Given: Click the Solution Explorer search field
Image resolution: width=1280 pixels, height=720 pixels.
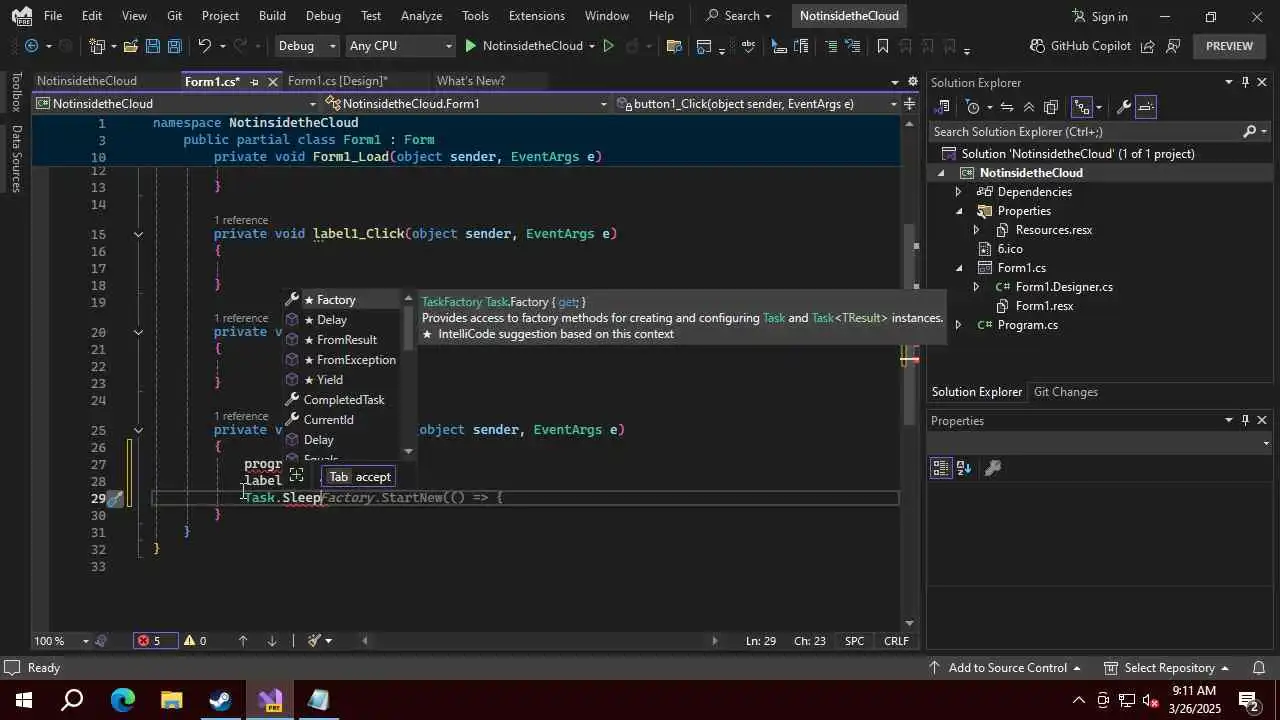Looking at the screenshot, I should tap(1086, 132).
